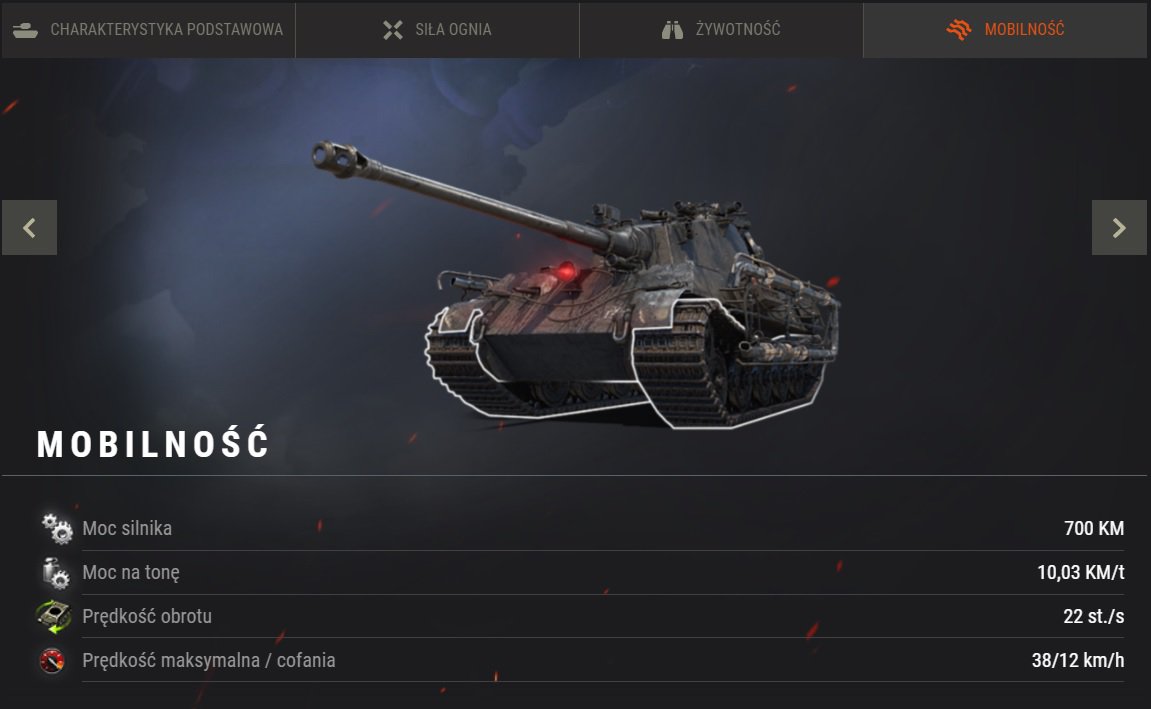Click the tank silhouette icon
Image resolution: width=1151 pixels, height=709 pixels.
tap(26, 29)
